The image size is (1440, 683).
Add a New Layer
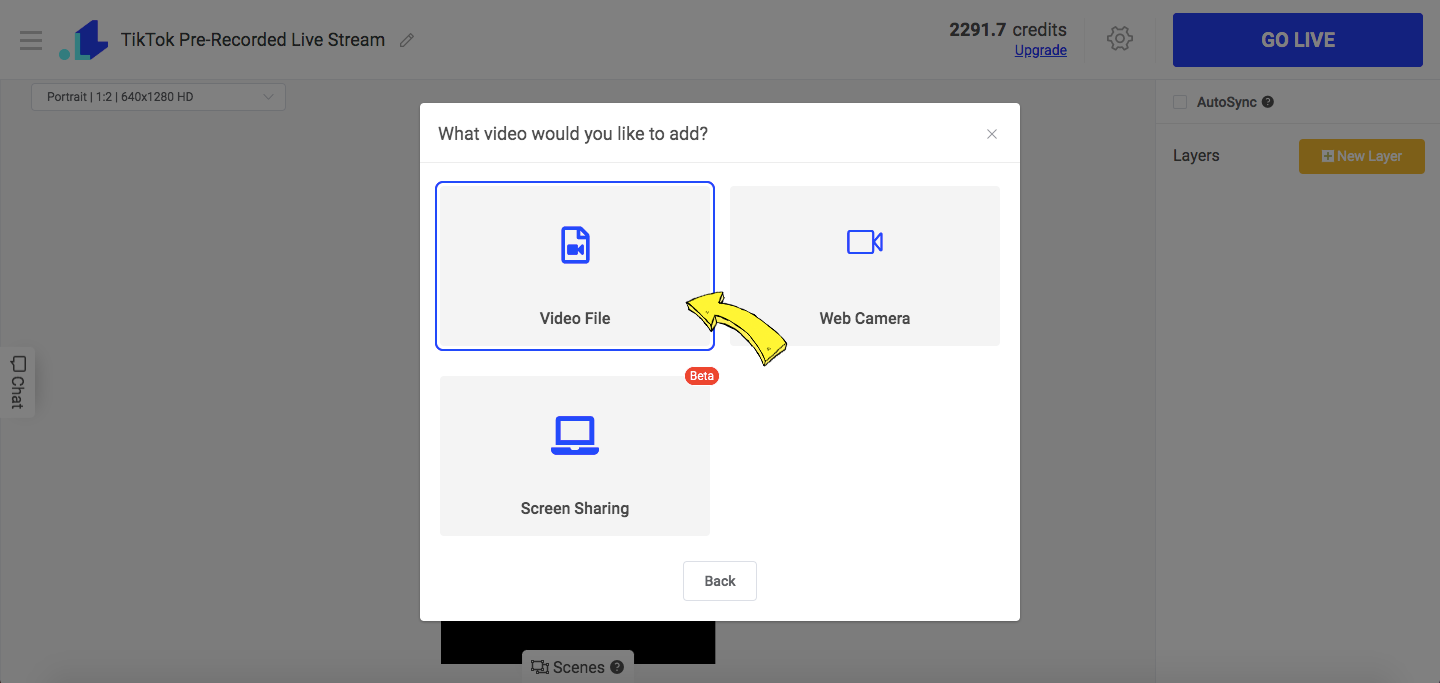[x=1361, y=156]
